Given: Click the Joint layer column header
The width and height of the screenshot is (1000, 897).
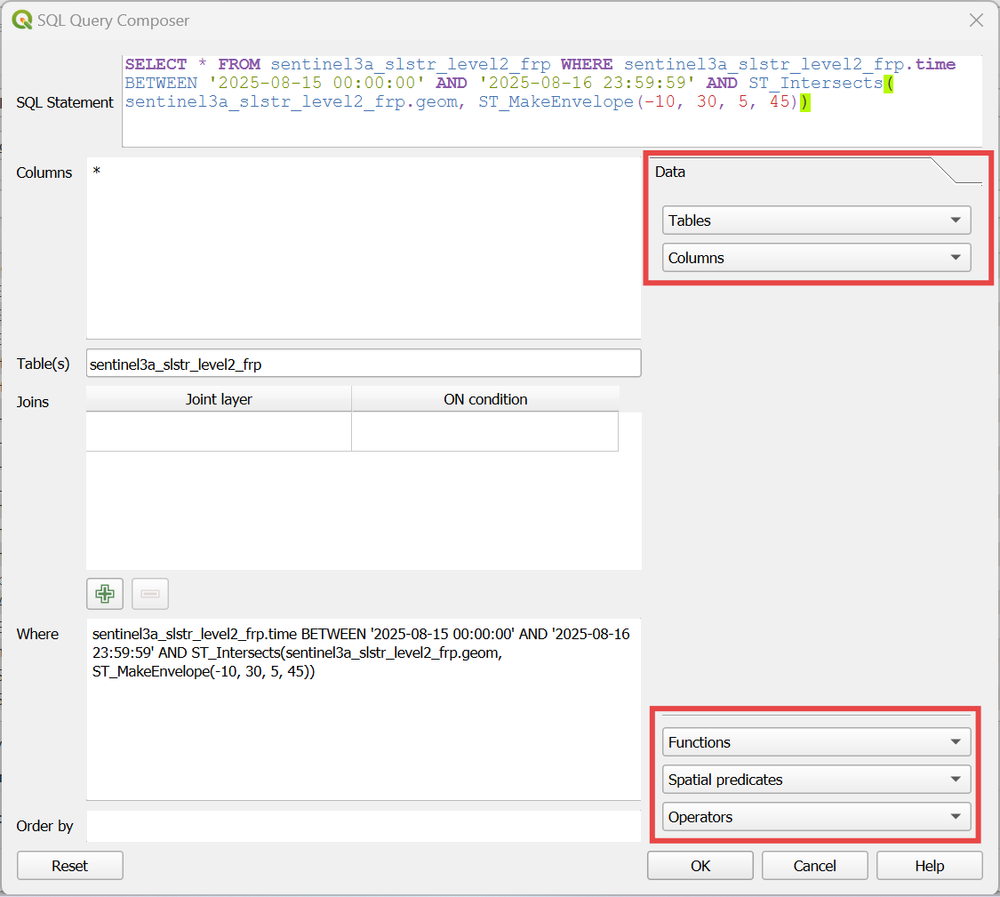Looking at the screenshot, I should click(219, 399).
